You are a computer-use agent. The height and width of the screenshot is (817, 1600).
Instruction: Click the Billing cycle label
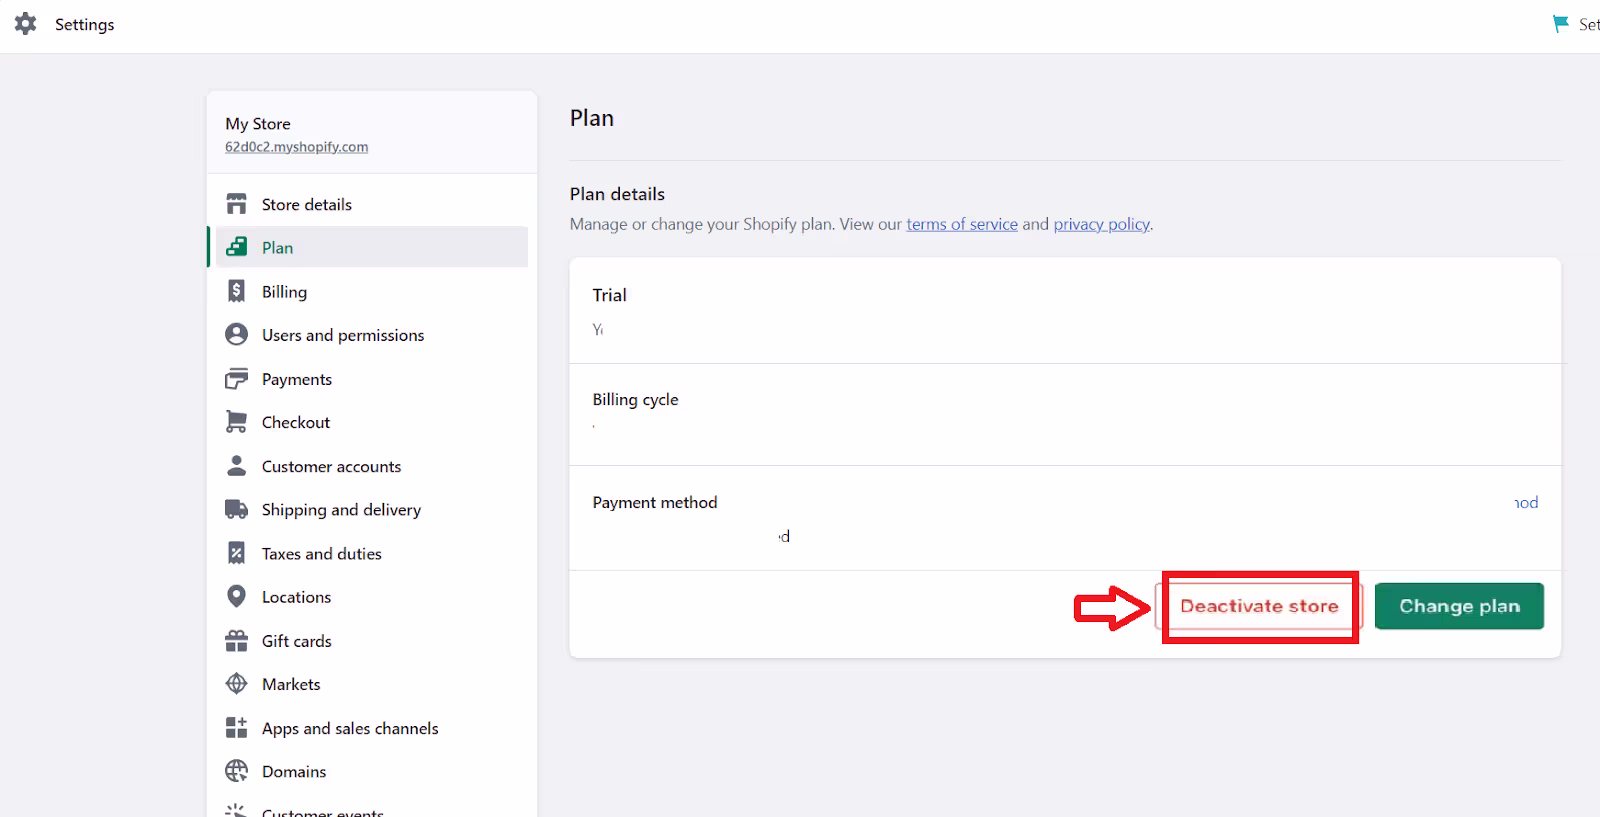(x=635, y=399)
